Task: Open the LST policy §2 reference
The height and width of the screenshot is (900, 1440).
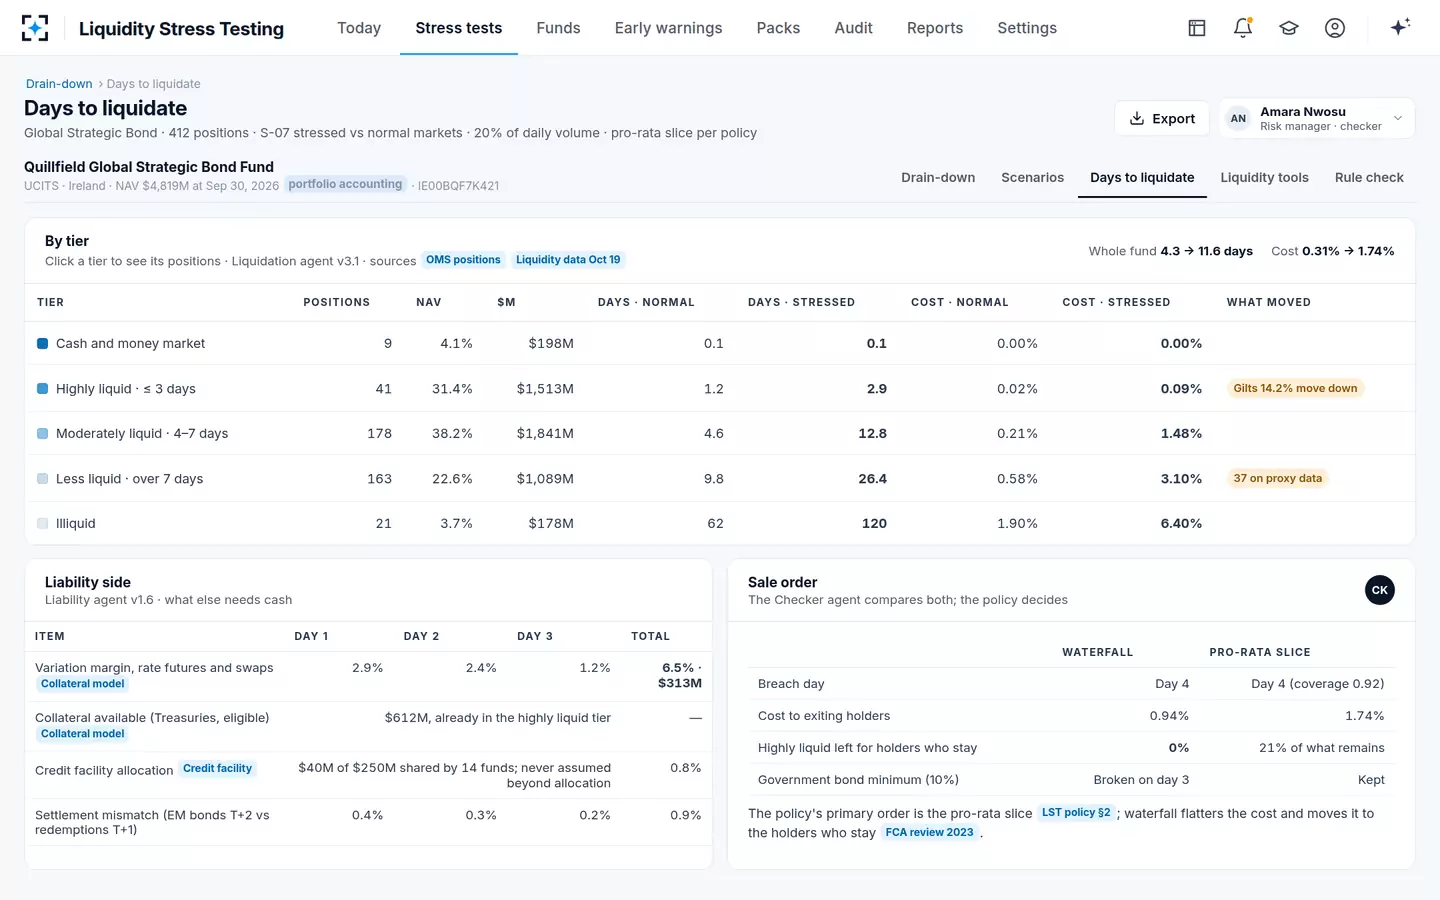Action: (x=1076, y=813)
